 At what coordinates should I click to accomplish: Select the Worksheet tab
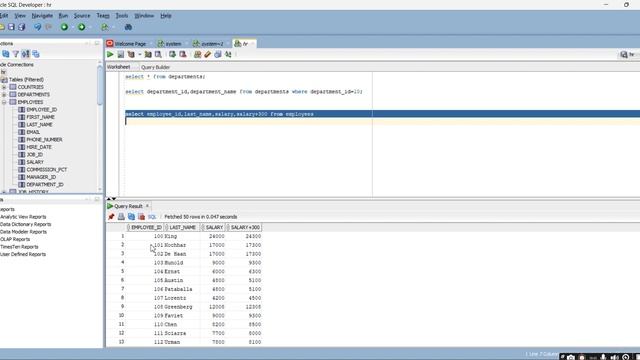[x=118, y=67]
